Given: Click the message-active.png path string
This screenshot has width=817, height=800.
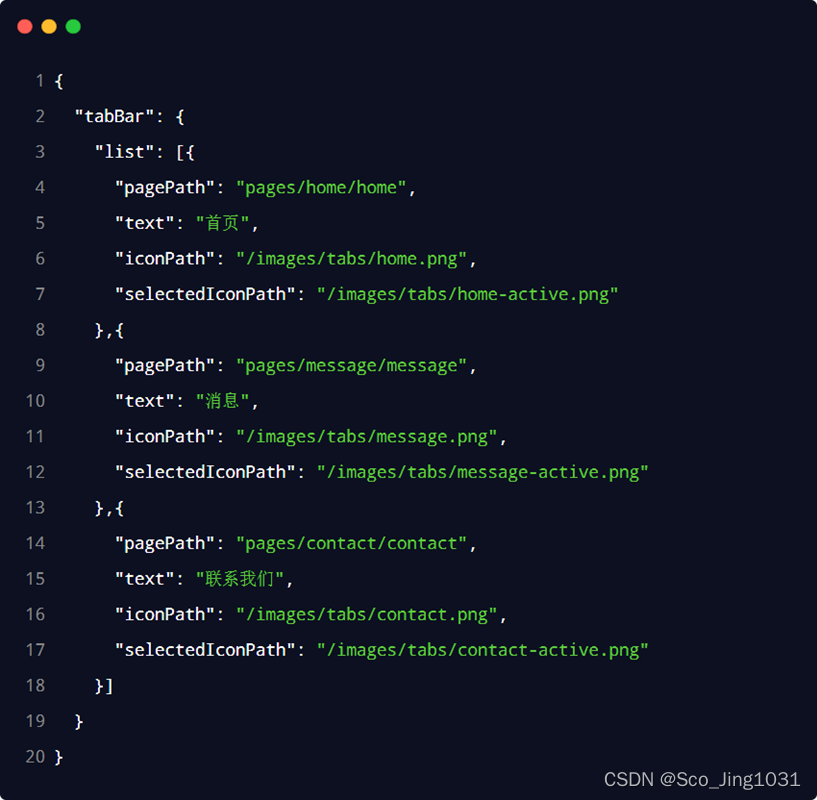Looking at the screenshot, I should click(x=482, y=472).
